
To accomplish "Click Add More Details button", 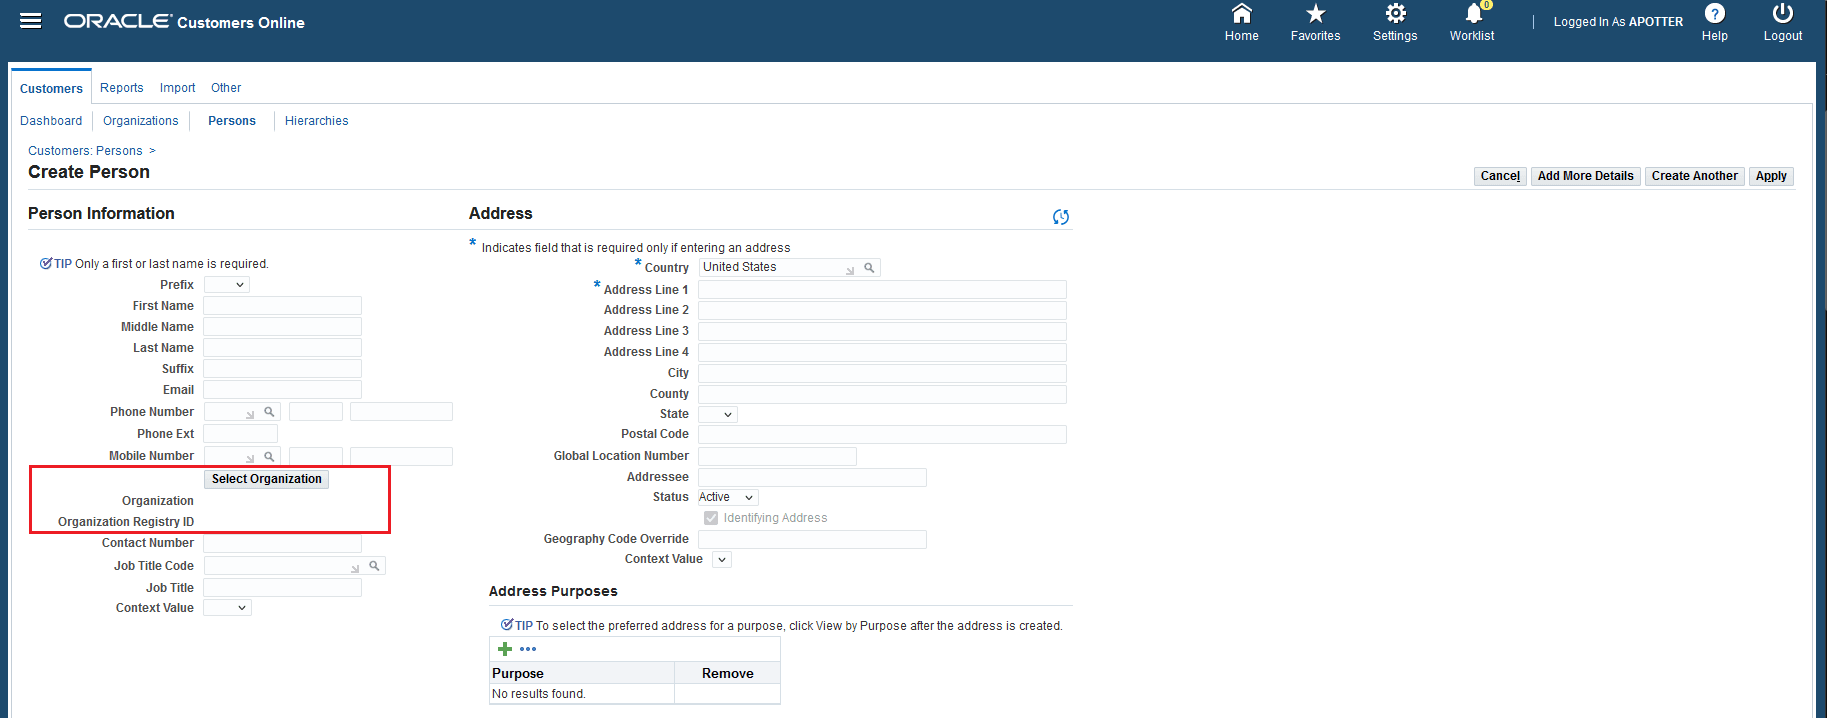I will pyautogui.click(x=1586, y=176).
